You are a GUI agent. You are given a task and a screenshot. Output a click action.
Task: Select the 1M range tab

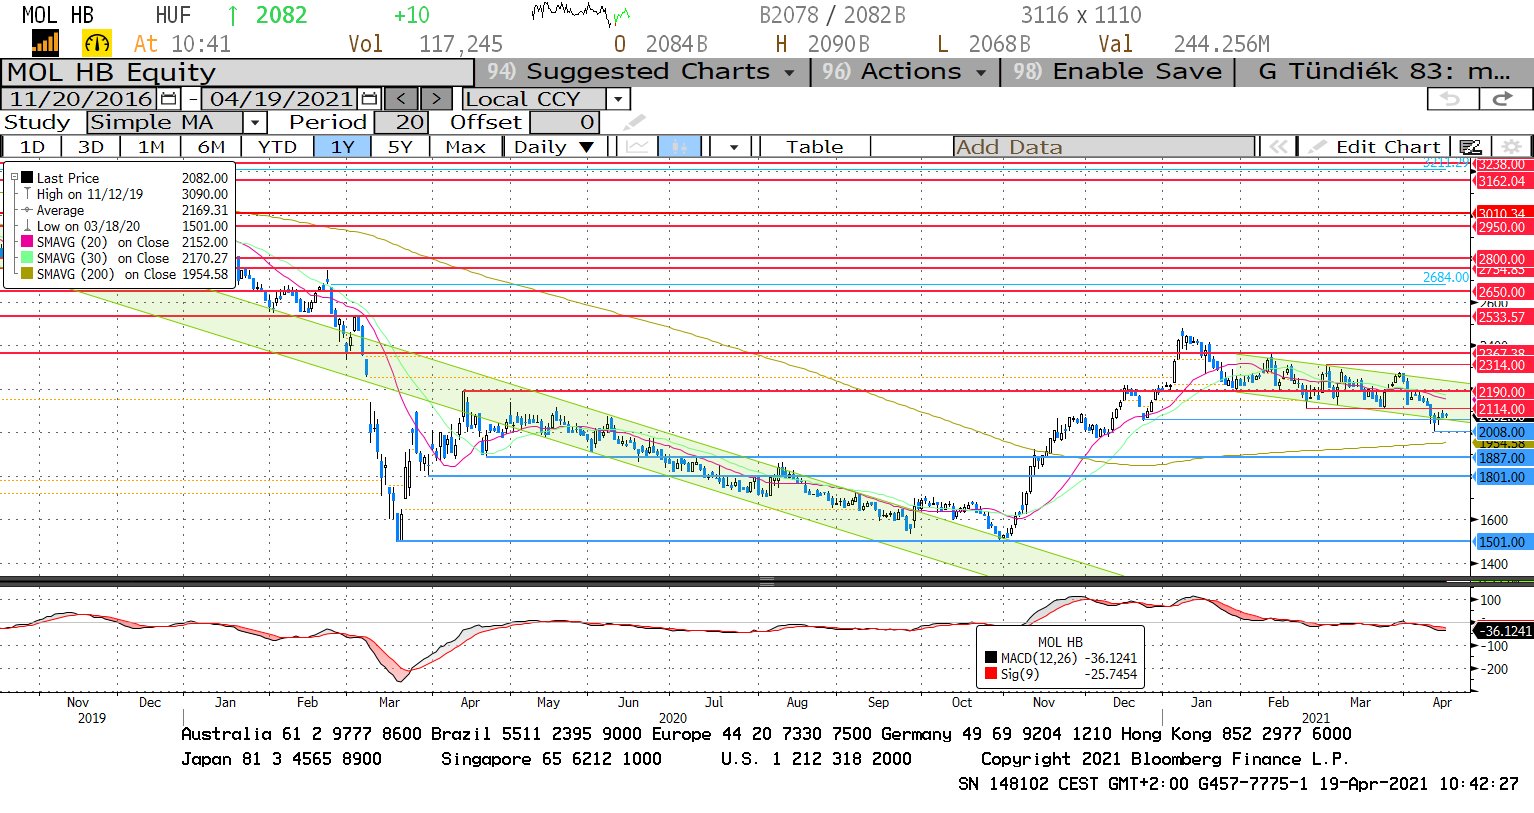[151, 147]
